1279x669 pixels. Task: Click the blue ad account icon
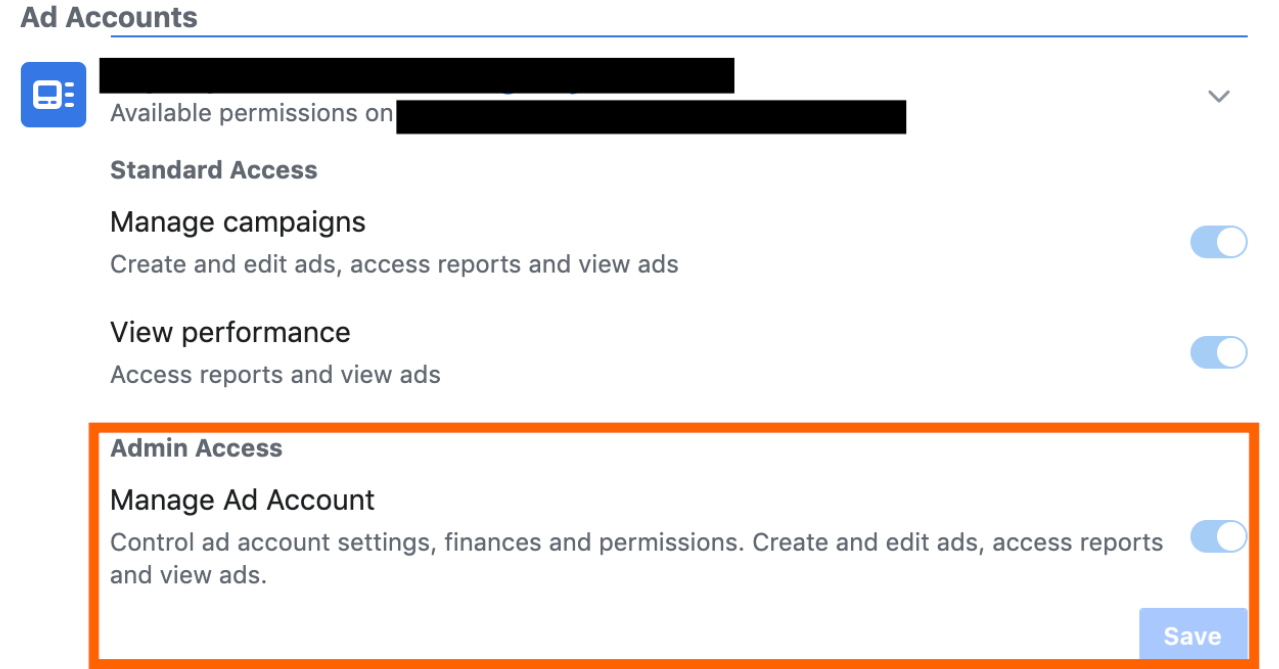[54, 95]
